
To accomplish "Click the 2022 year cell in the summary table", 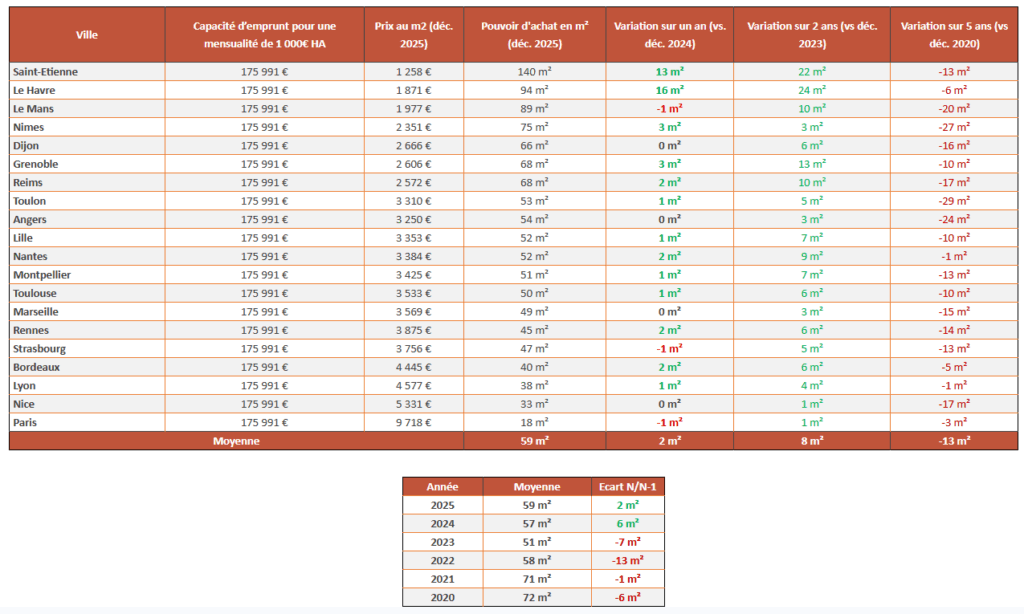I will tap(442, 560).
